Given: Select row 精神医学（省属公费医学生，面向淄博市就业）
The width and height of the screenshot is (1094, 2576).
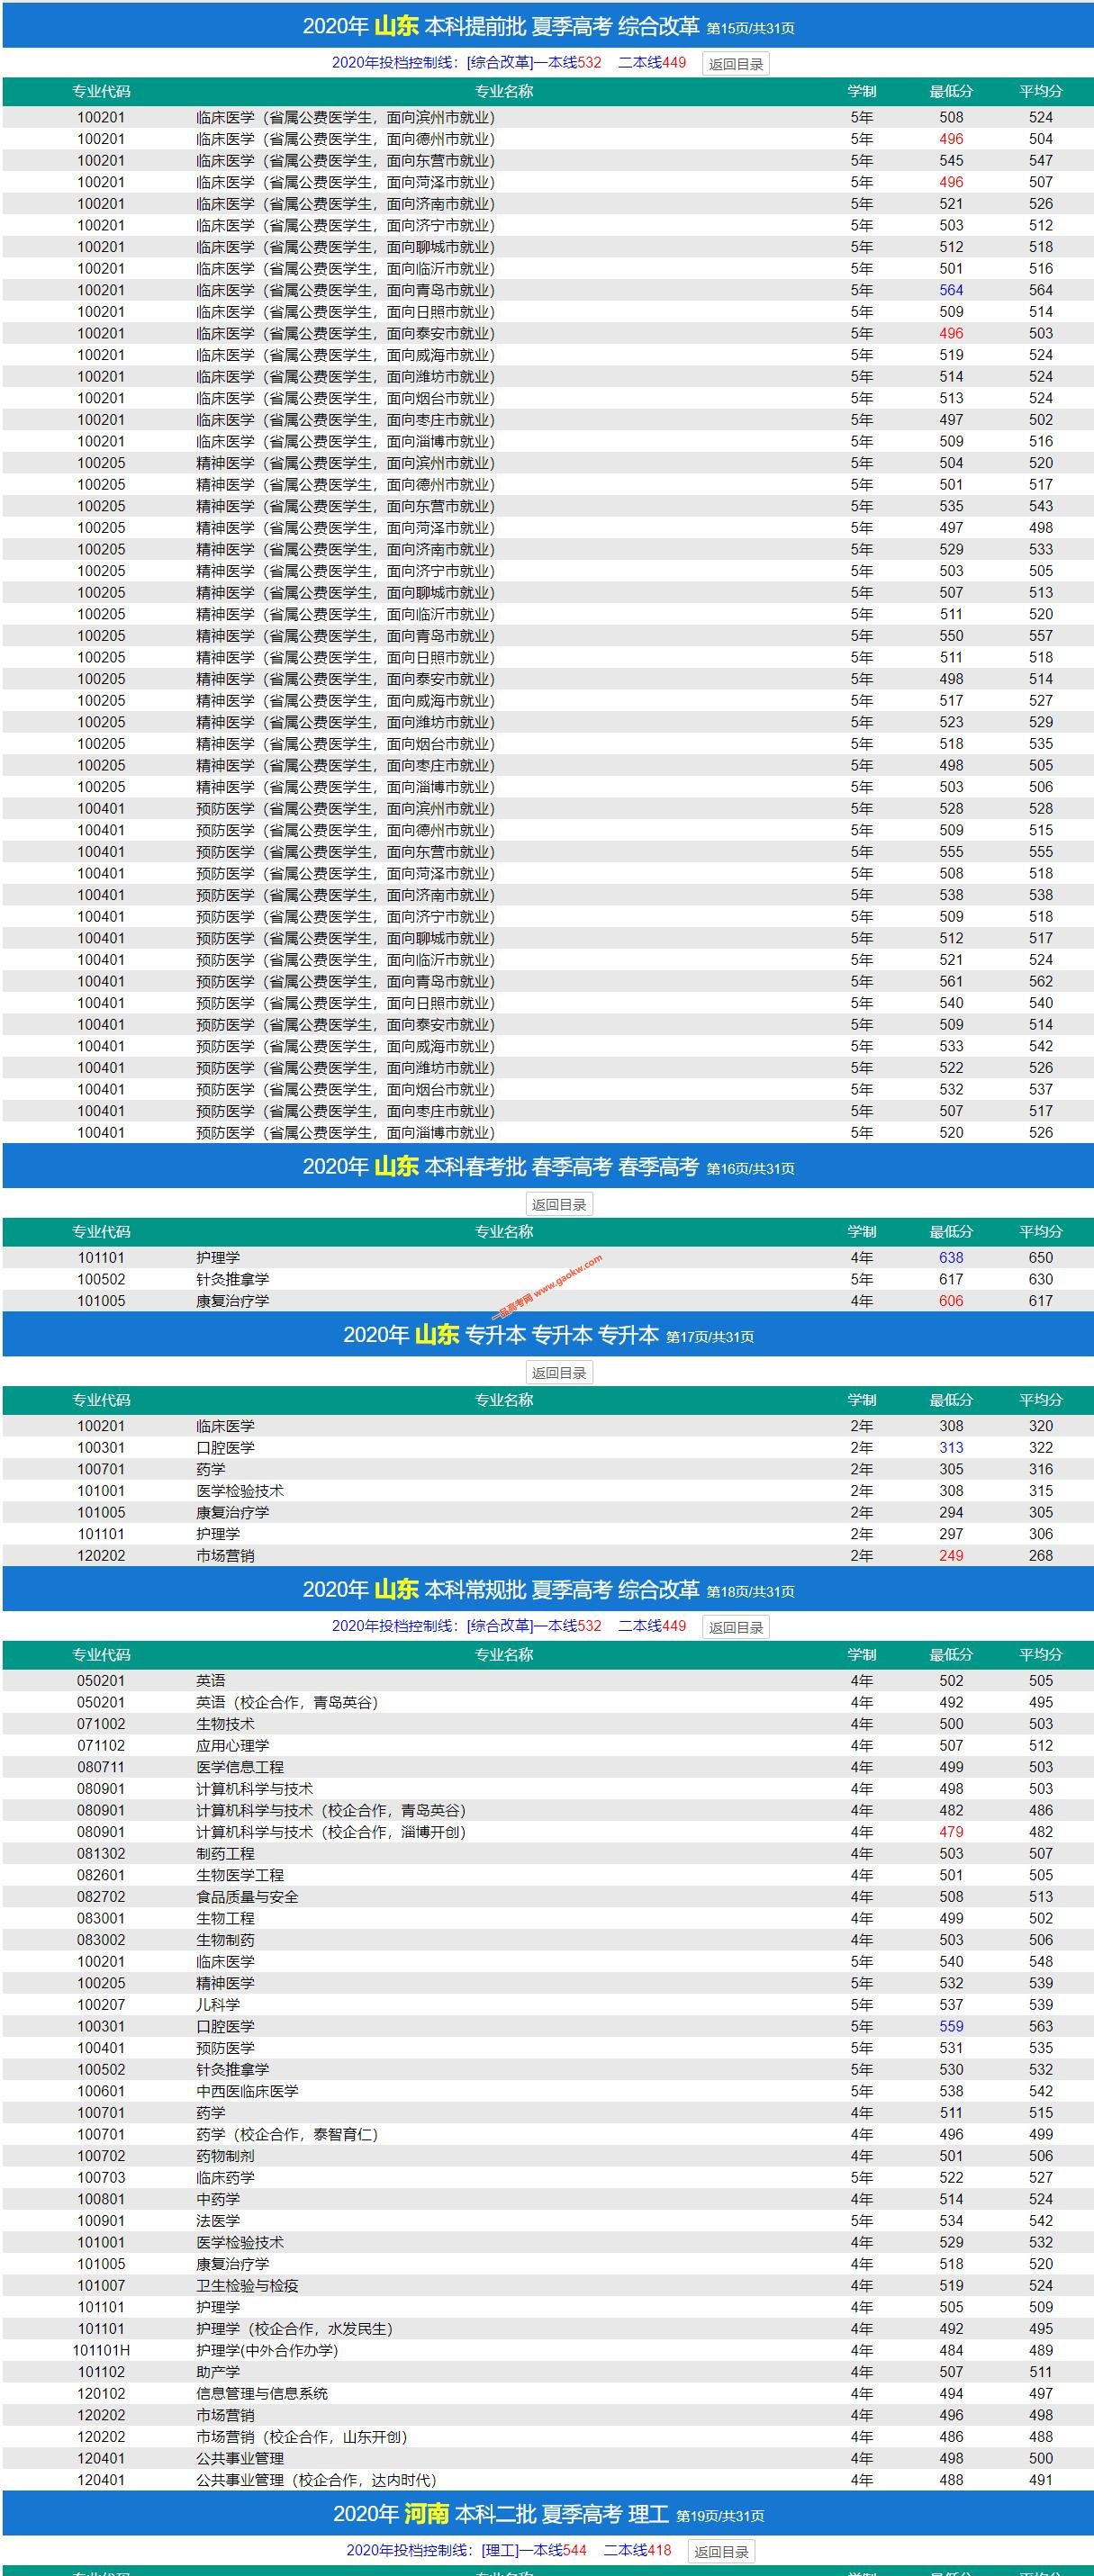Looking at the screenshot, I should (548, 787).
